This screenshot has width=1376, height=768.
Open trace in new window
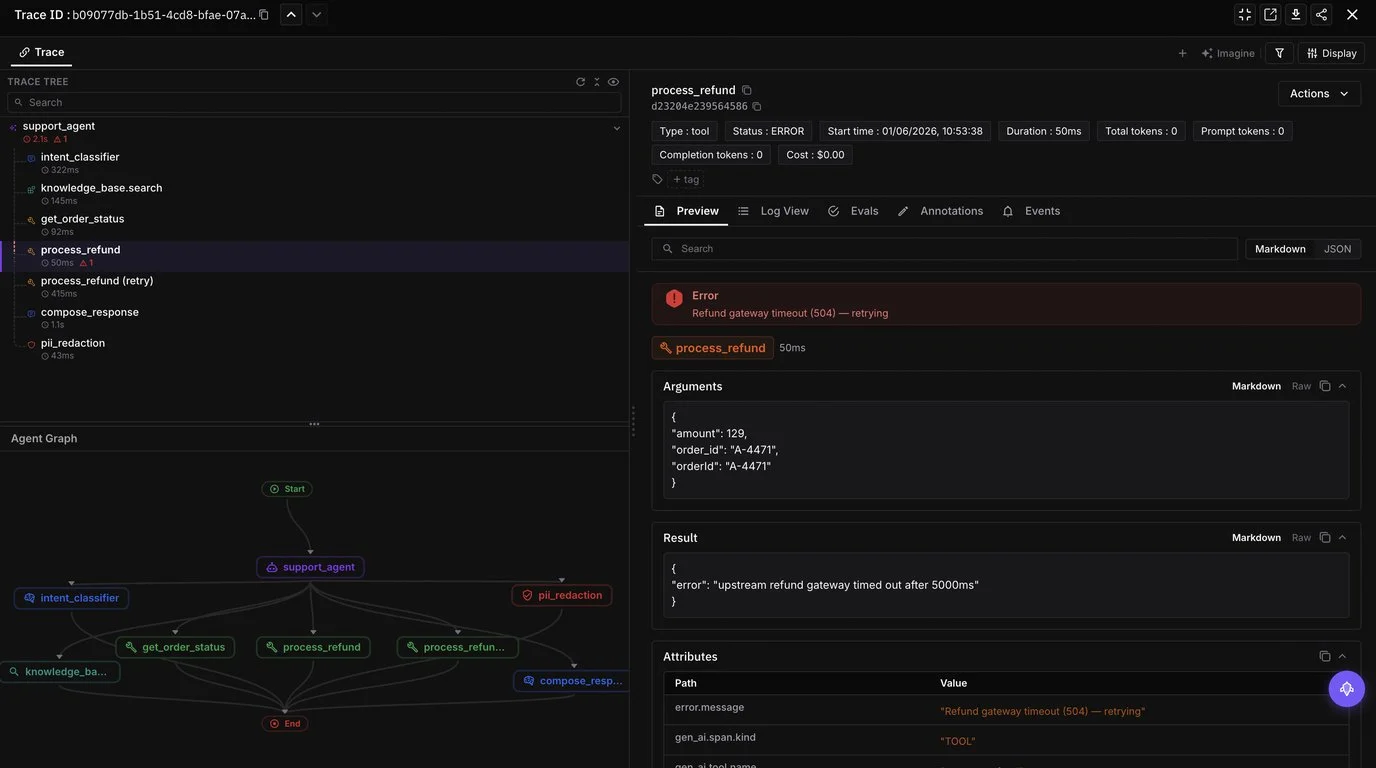(x=1270, y=15)
